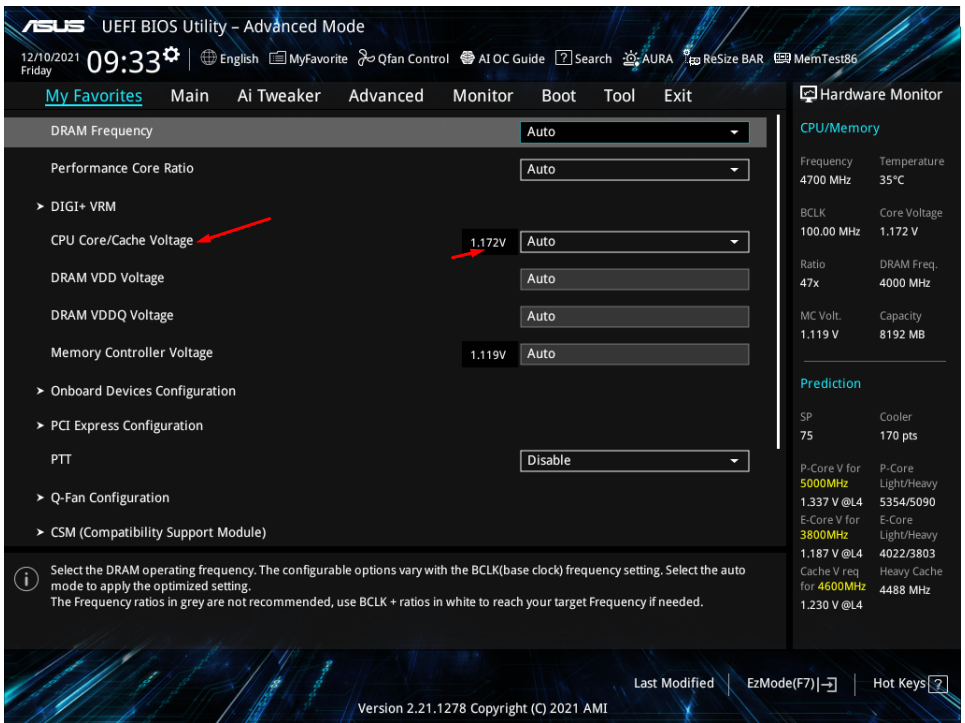Click the 8192 MB capacity value
This screenshot has height=723, width=965.
pyautogui.click(x=902, y=335)
